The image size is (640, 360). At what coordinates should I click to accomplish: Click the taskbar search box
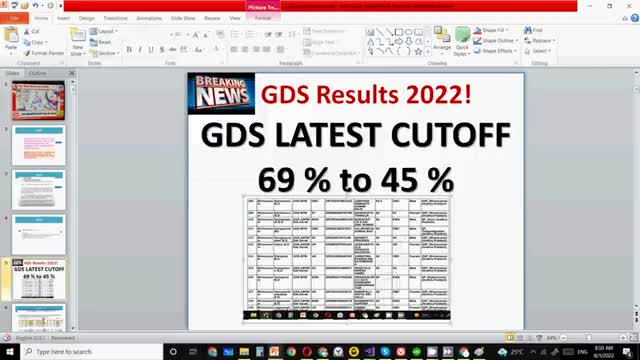pos(91,351)
